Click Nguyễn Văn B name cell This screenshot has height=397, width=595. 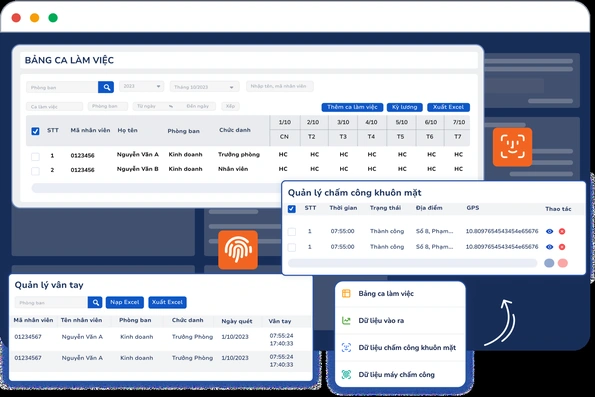click(x=137, y=169)
